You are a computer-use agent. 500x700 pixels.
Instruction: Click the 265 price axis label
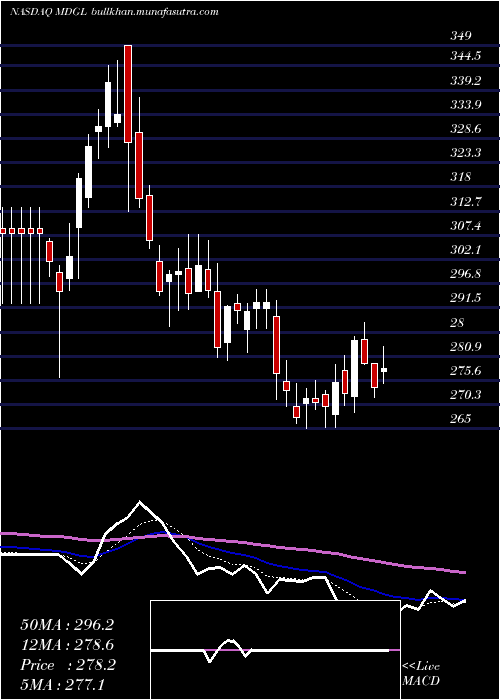(460, 419)
